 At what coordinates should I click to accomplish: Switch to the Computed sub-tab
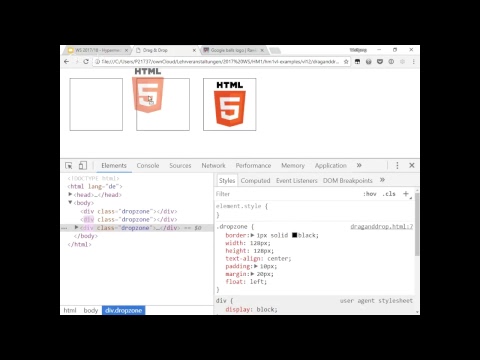point(255,181)
